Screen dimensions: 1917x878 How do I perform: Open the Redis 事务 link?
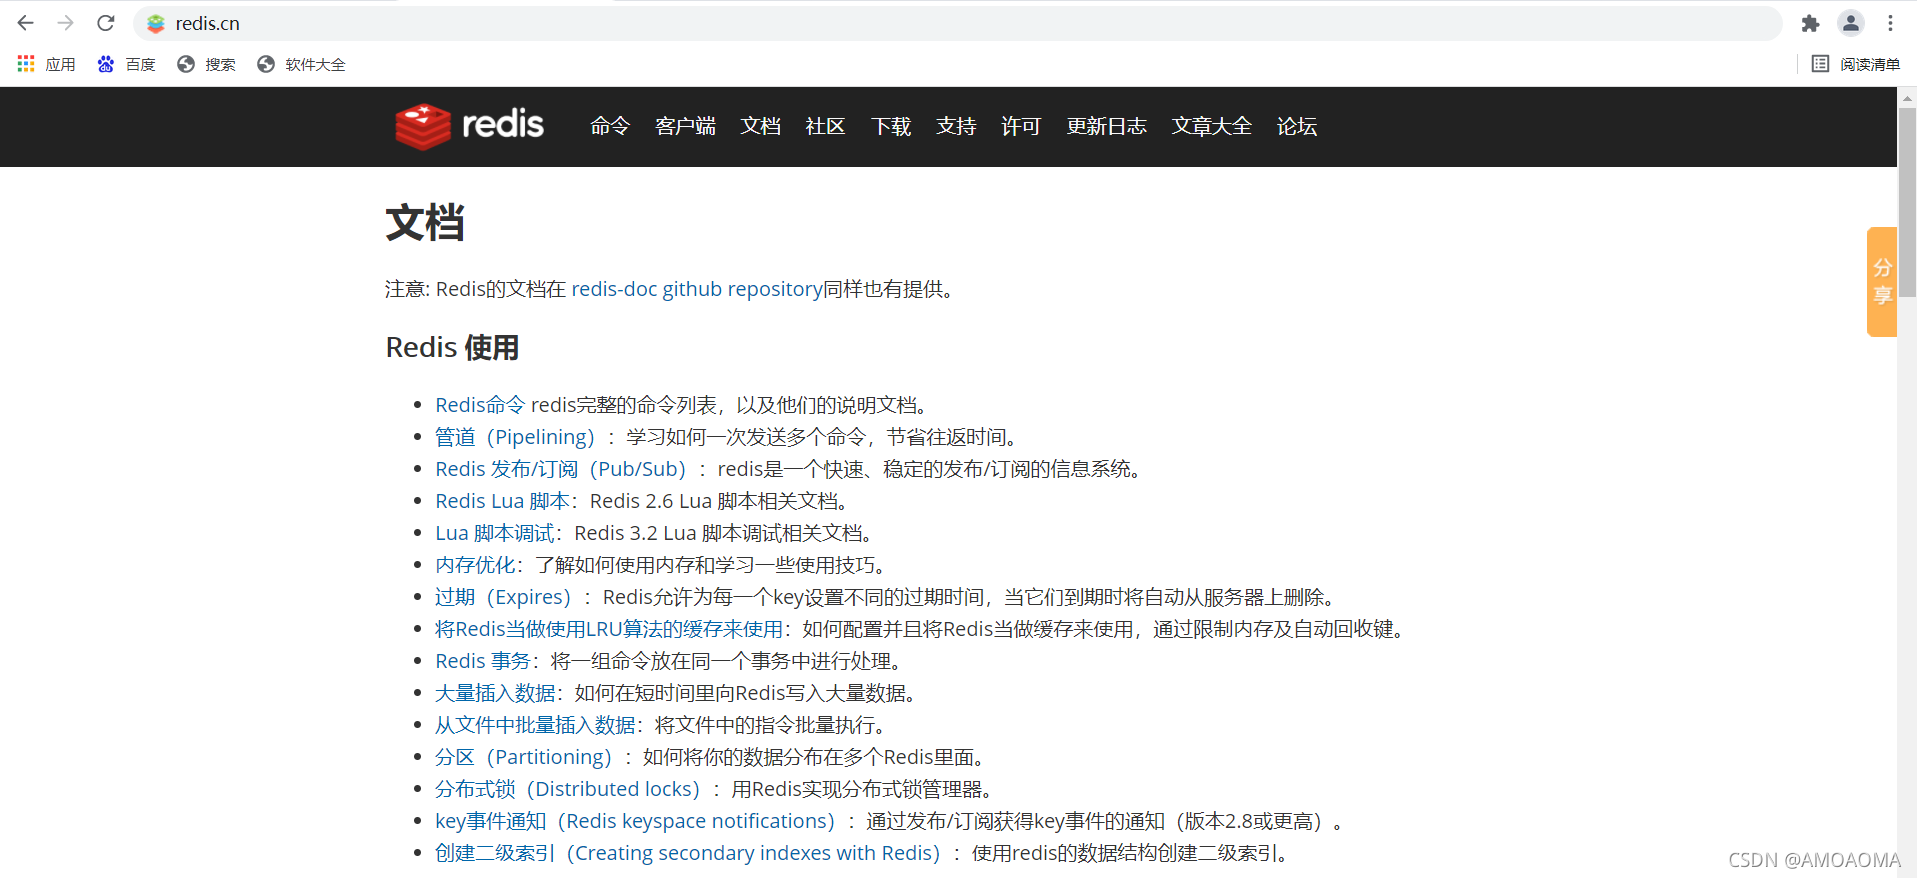[x=483, y=661]
